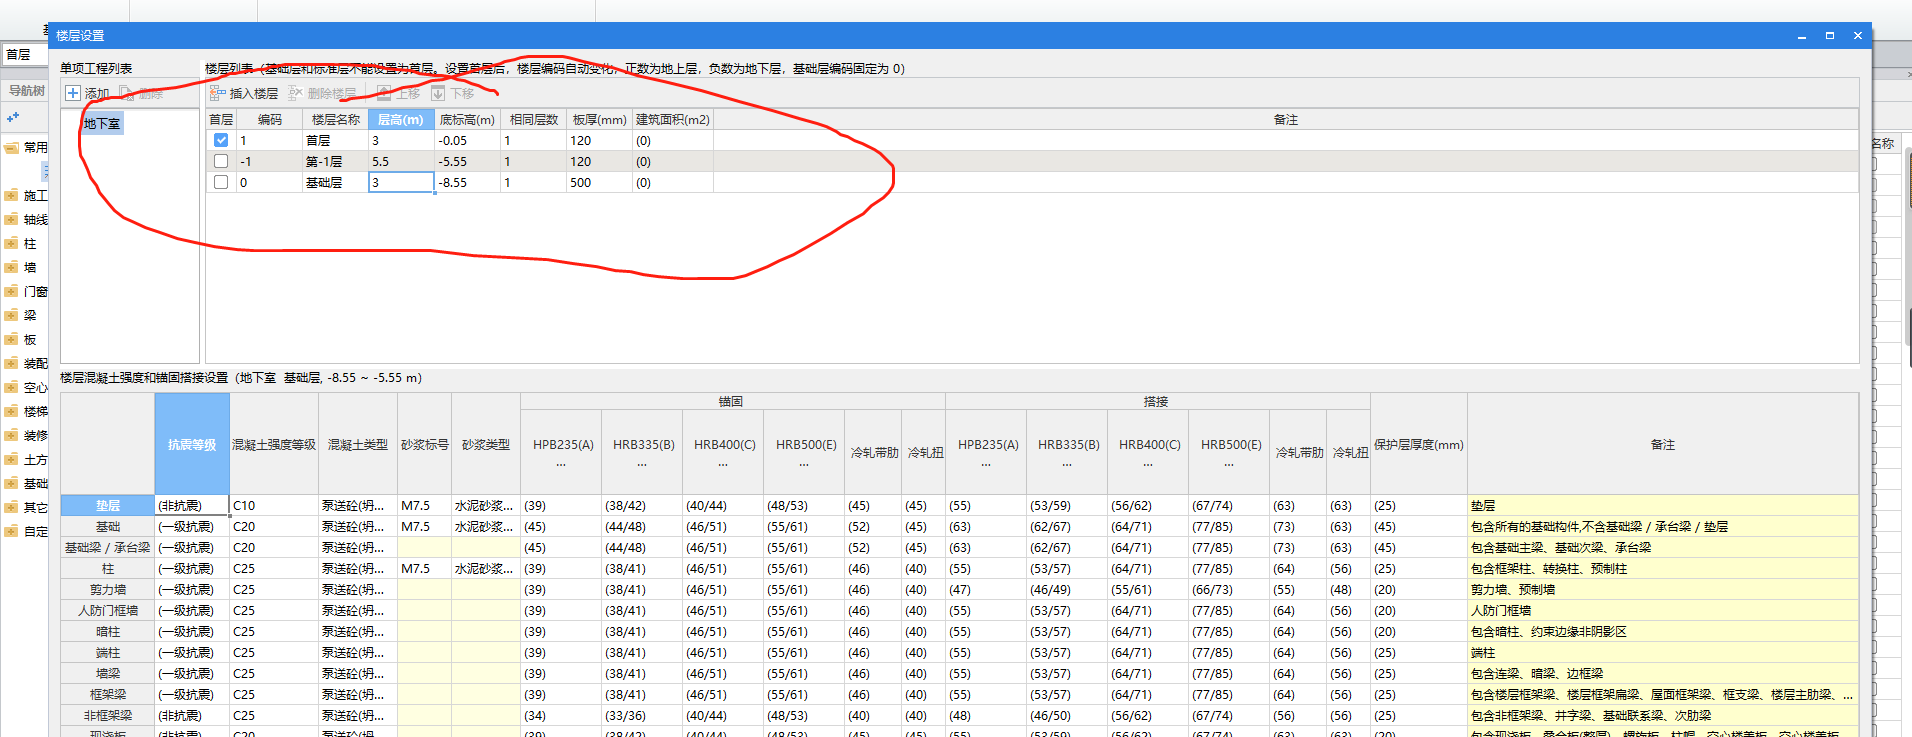Open the 首层 floor selector in main window
Image resolution: width=1912 pixels, height=737 pixels.
tap(24, 55)
